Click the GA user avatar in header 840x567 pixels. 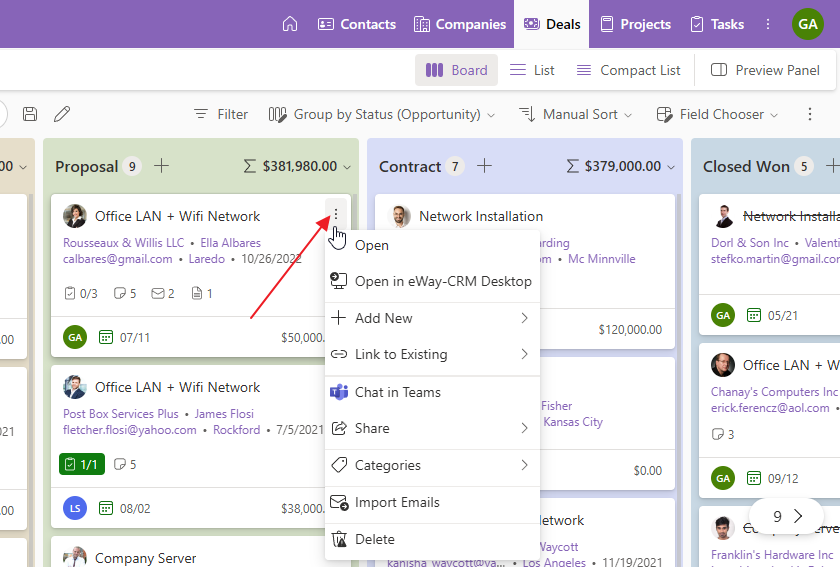808,24
